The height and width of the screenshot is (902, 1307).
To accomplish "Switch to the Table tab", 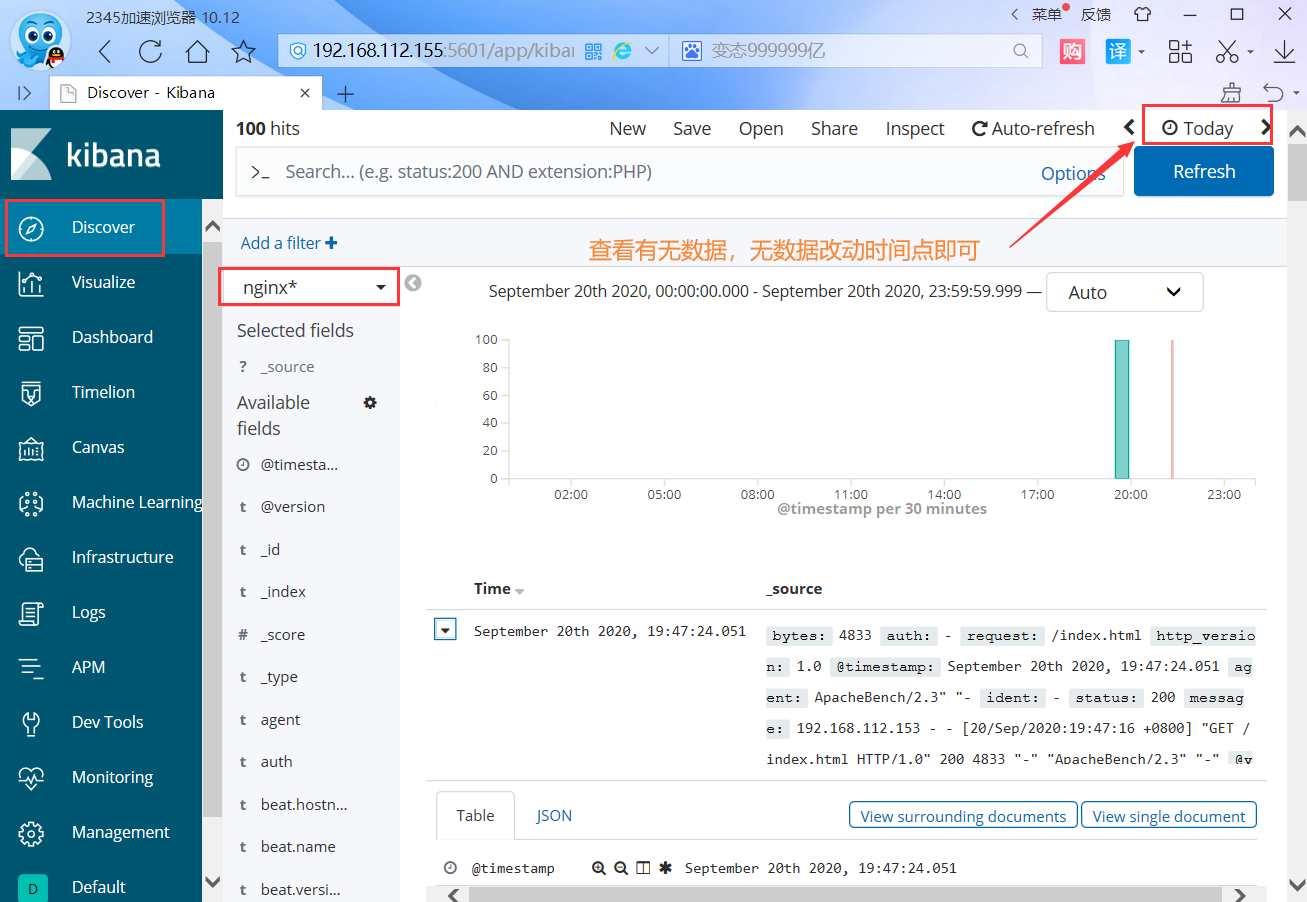I will tap(475, 815).
